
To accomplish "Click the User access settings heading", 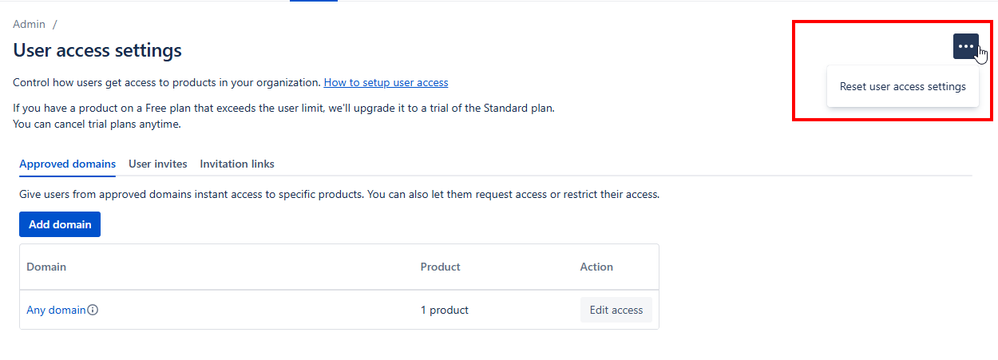I will [97, 50].
